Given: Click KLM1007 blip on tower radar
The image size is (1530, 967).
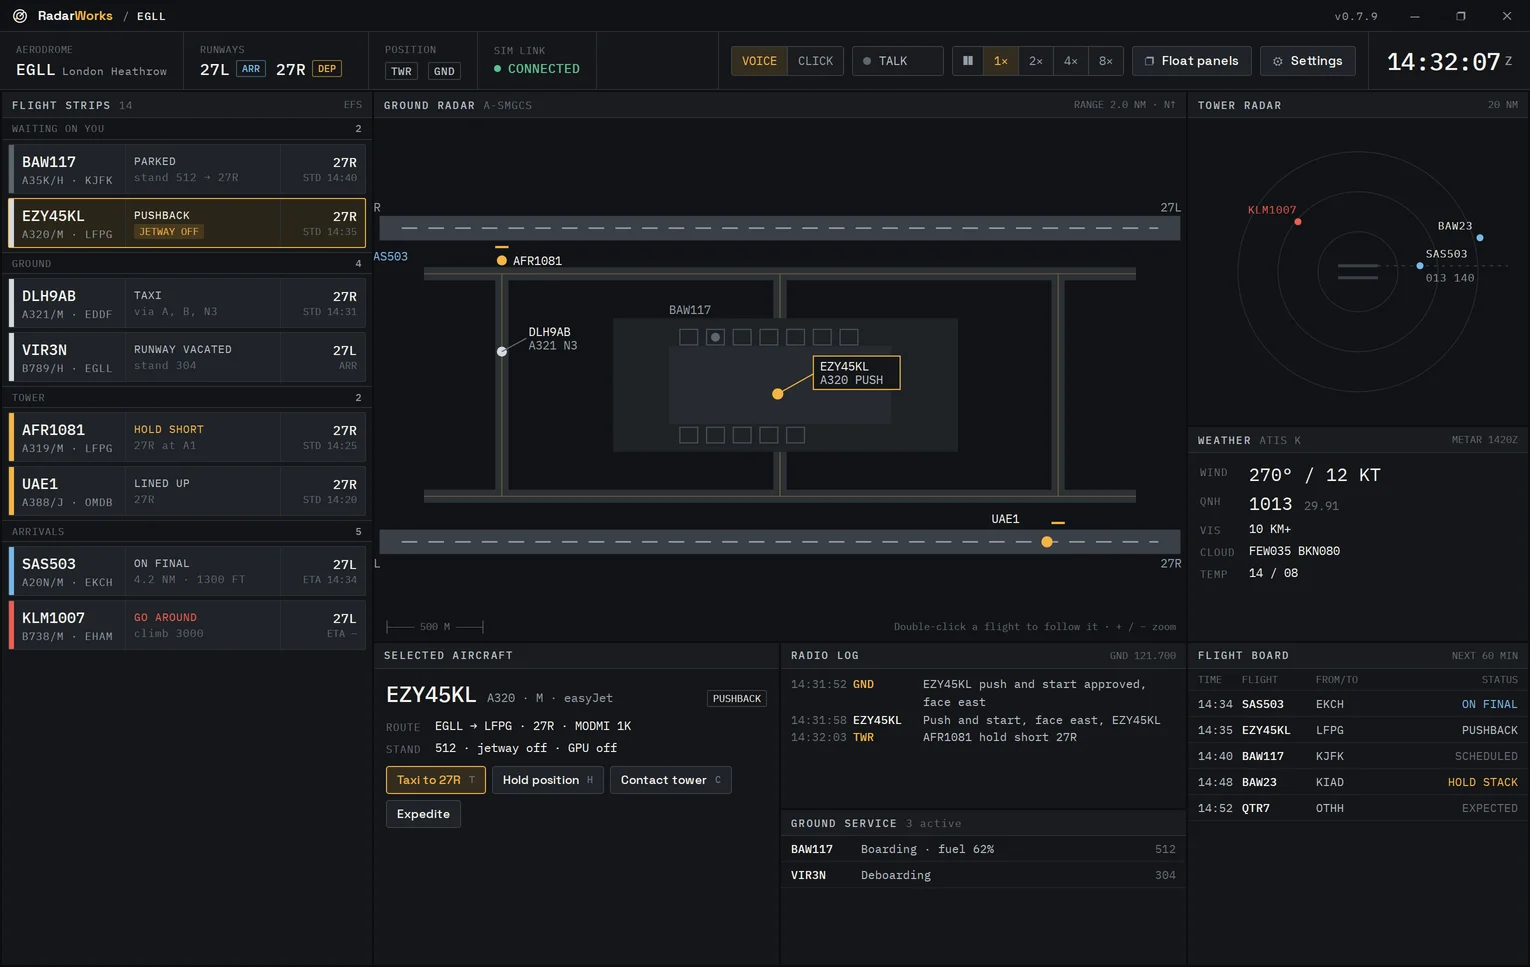Looking at the screenshot, I should (1298, 222).
